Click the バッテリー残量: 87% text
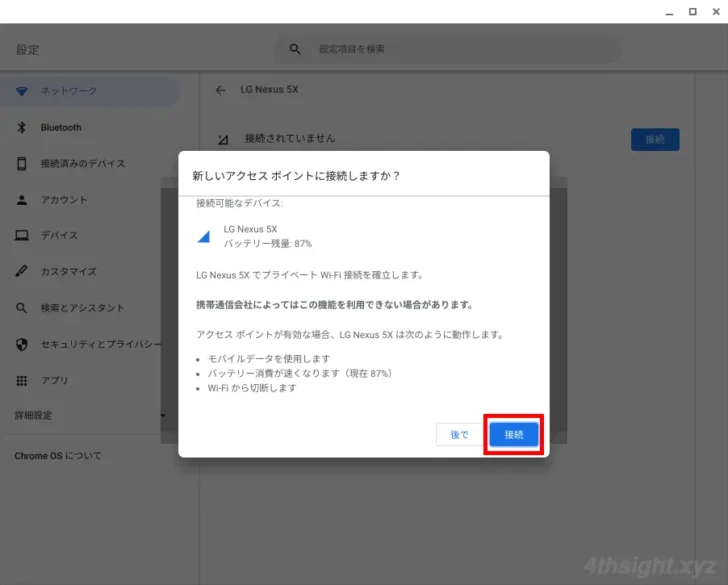Screen dimensions: 728x585 (x=268, y=244)
